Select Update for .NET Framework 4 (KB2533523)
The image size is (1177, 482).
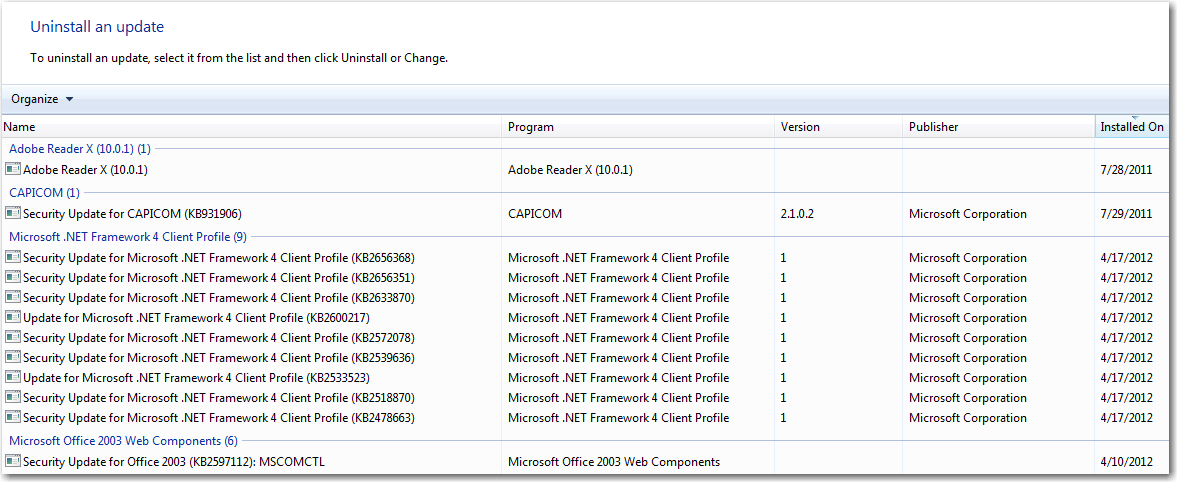(x=197, y=377)
